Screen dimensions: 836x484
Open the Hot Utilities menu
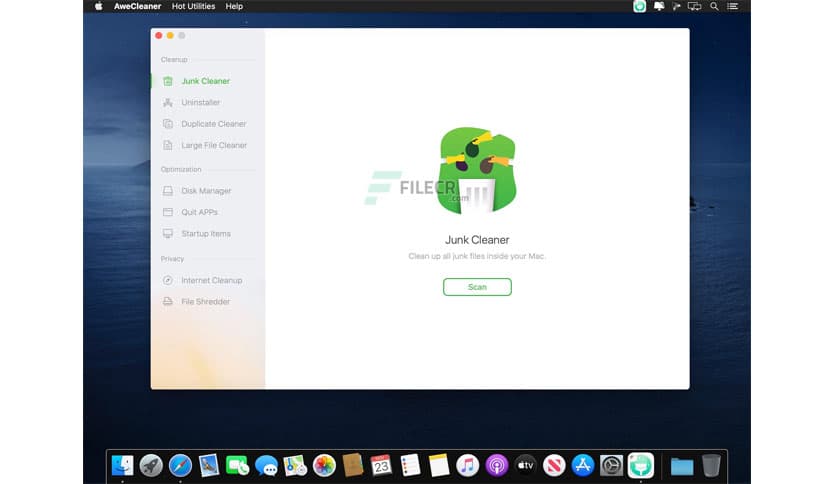[x=193, y=6]
